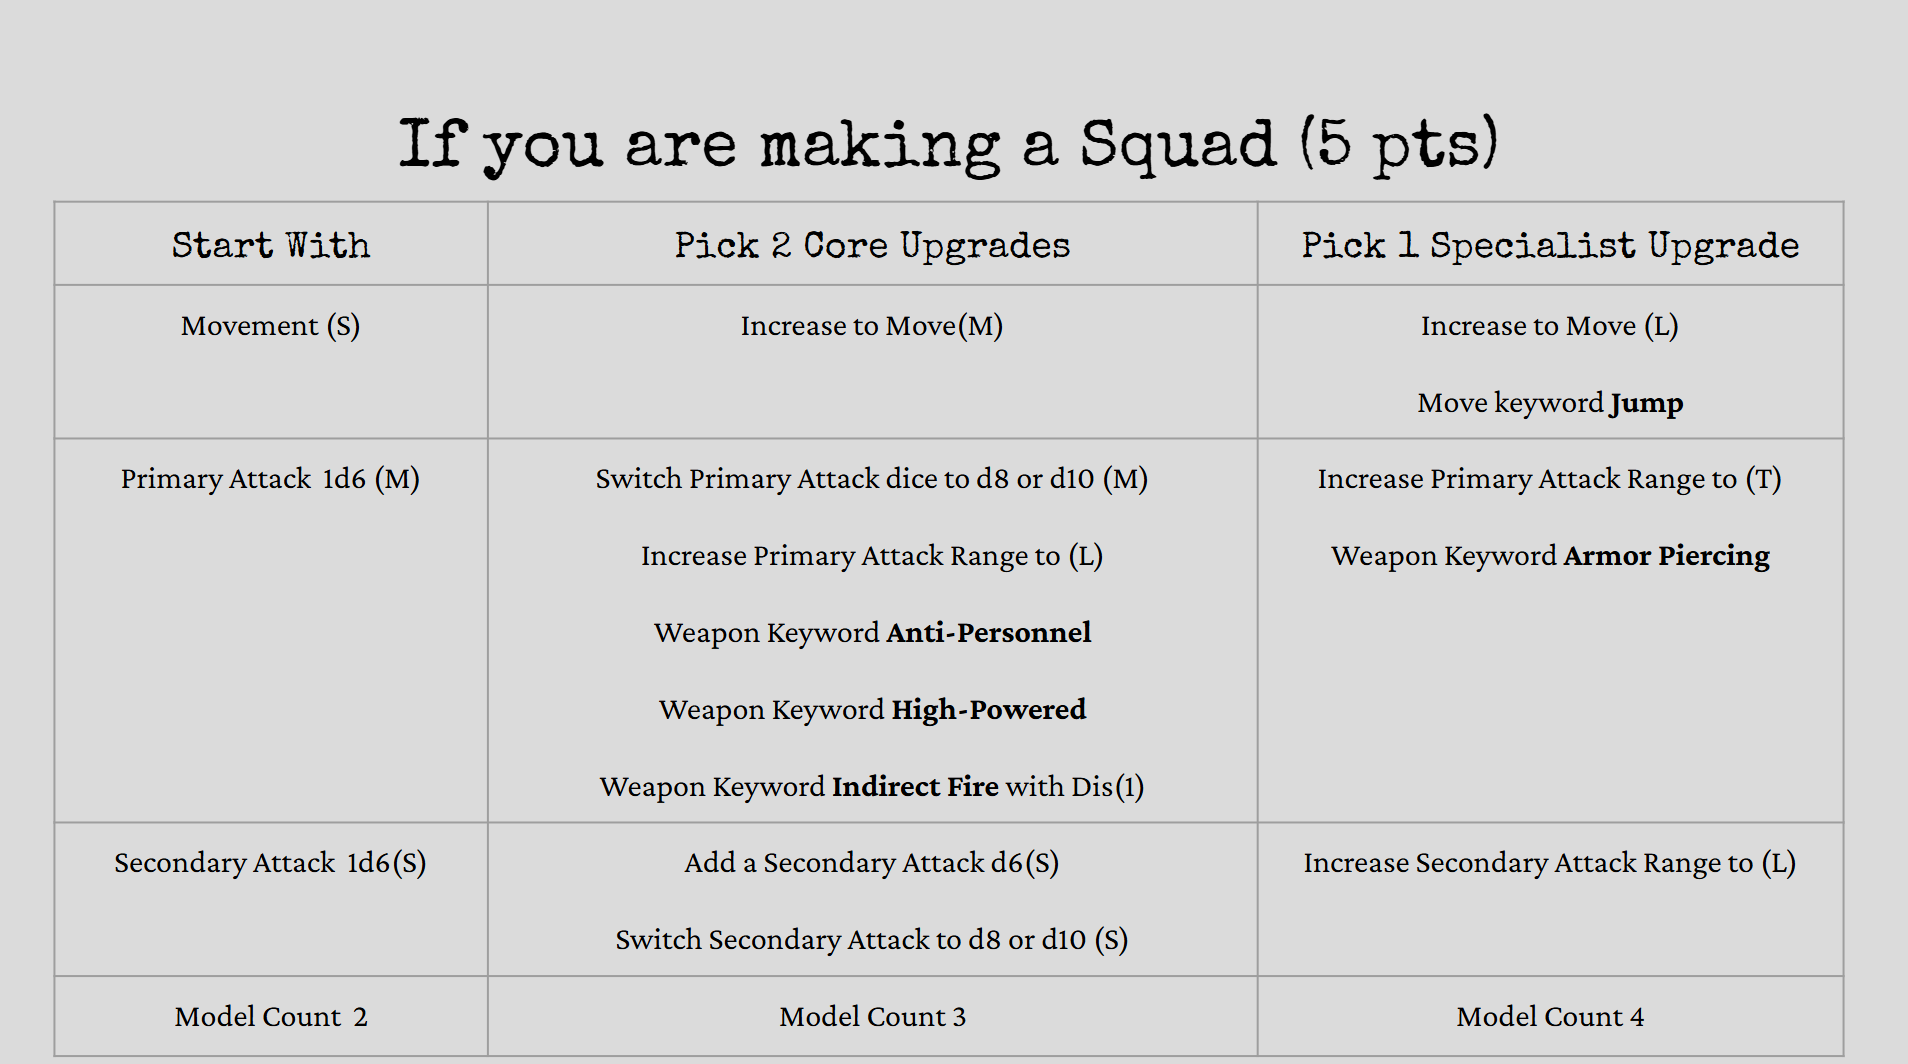This screenshot has width=1908, height=1064.
Task: Click 'Add a Secondary Attack d6(S)' text
Action: point(872,863)
